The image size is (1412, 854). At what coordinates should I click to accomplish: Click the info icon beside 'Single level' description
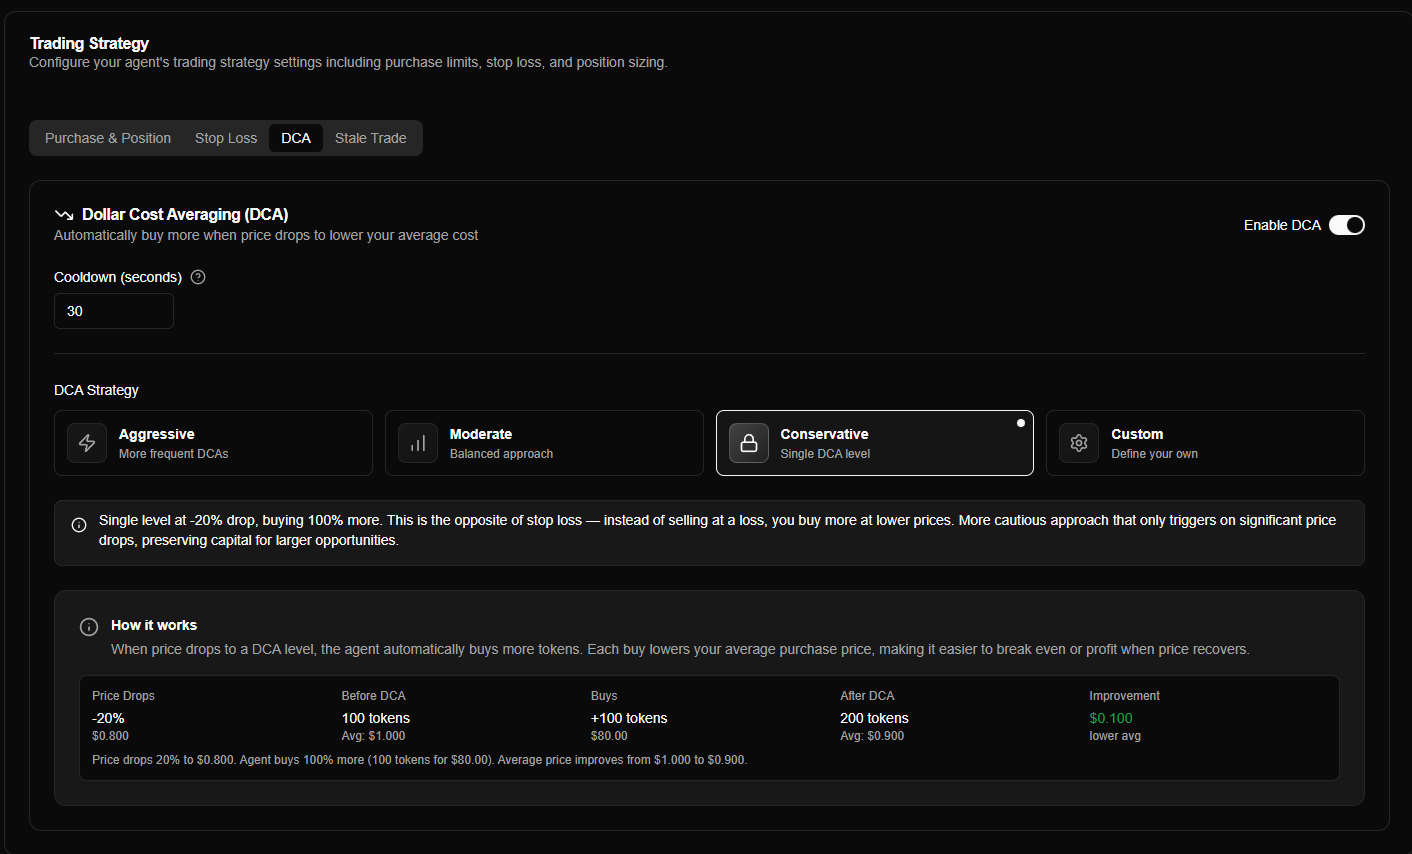(x=79, y=525)
